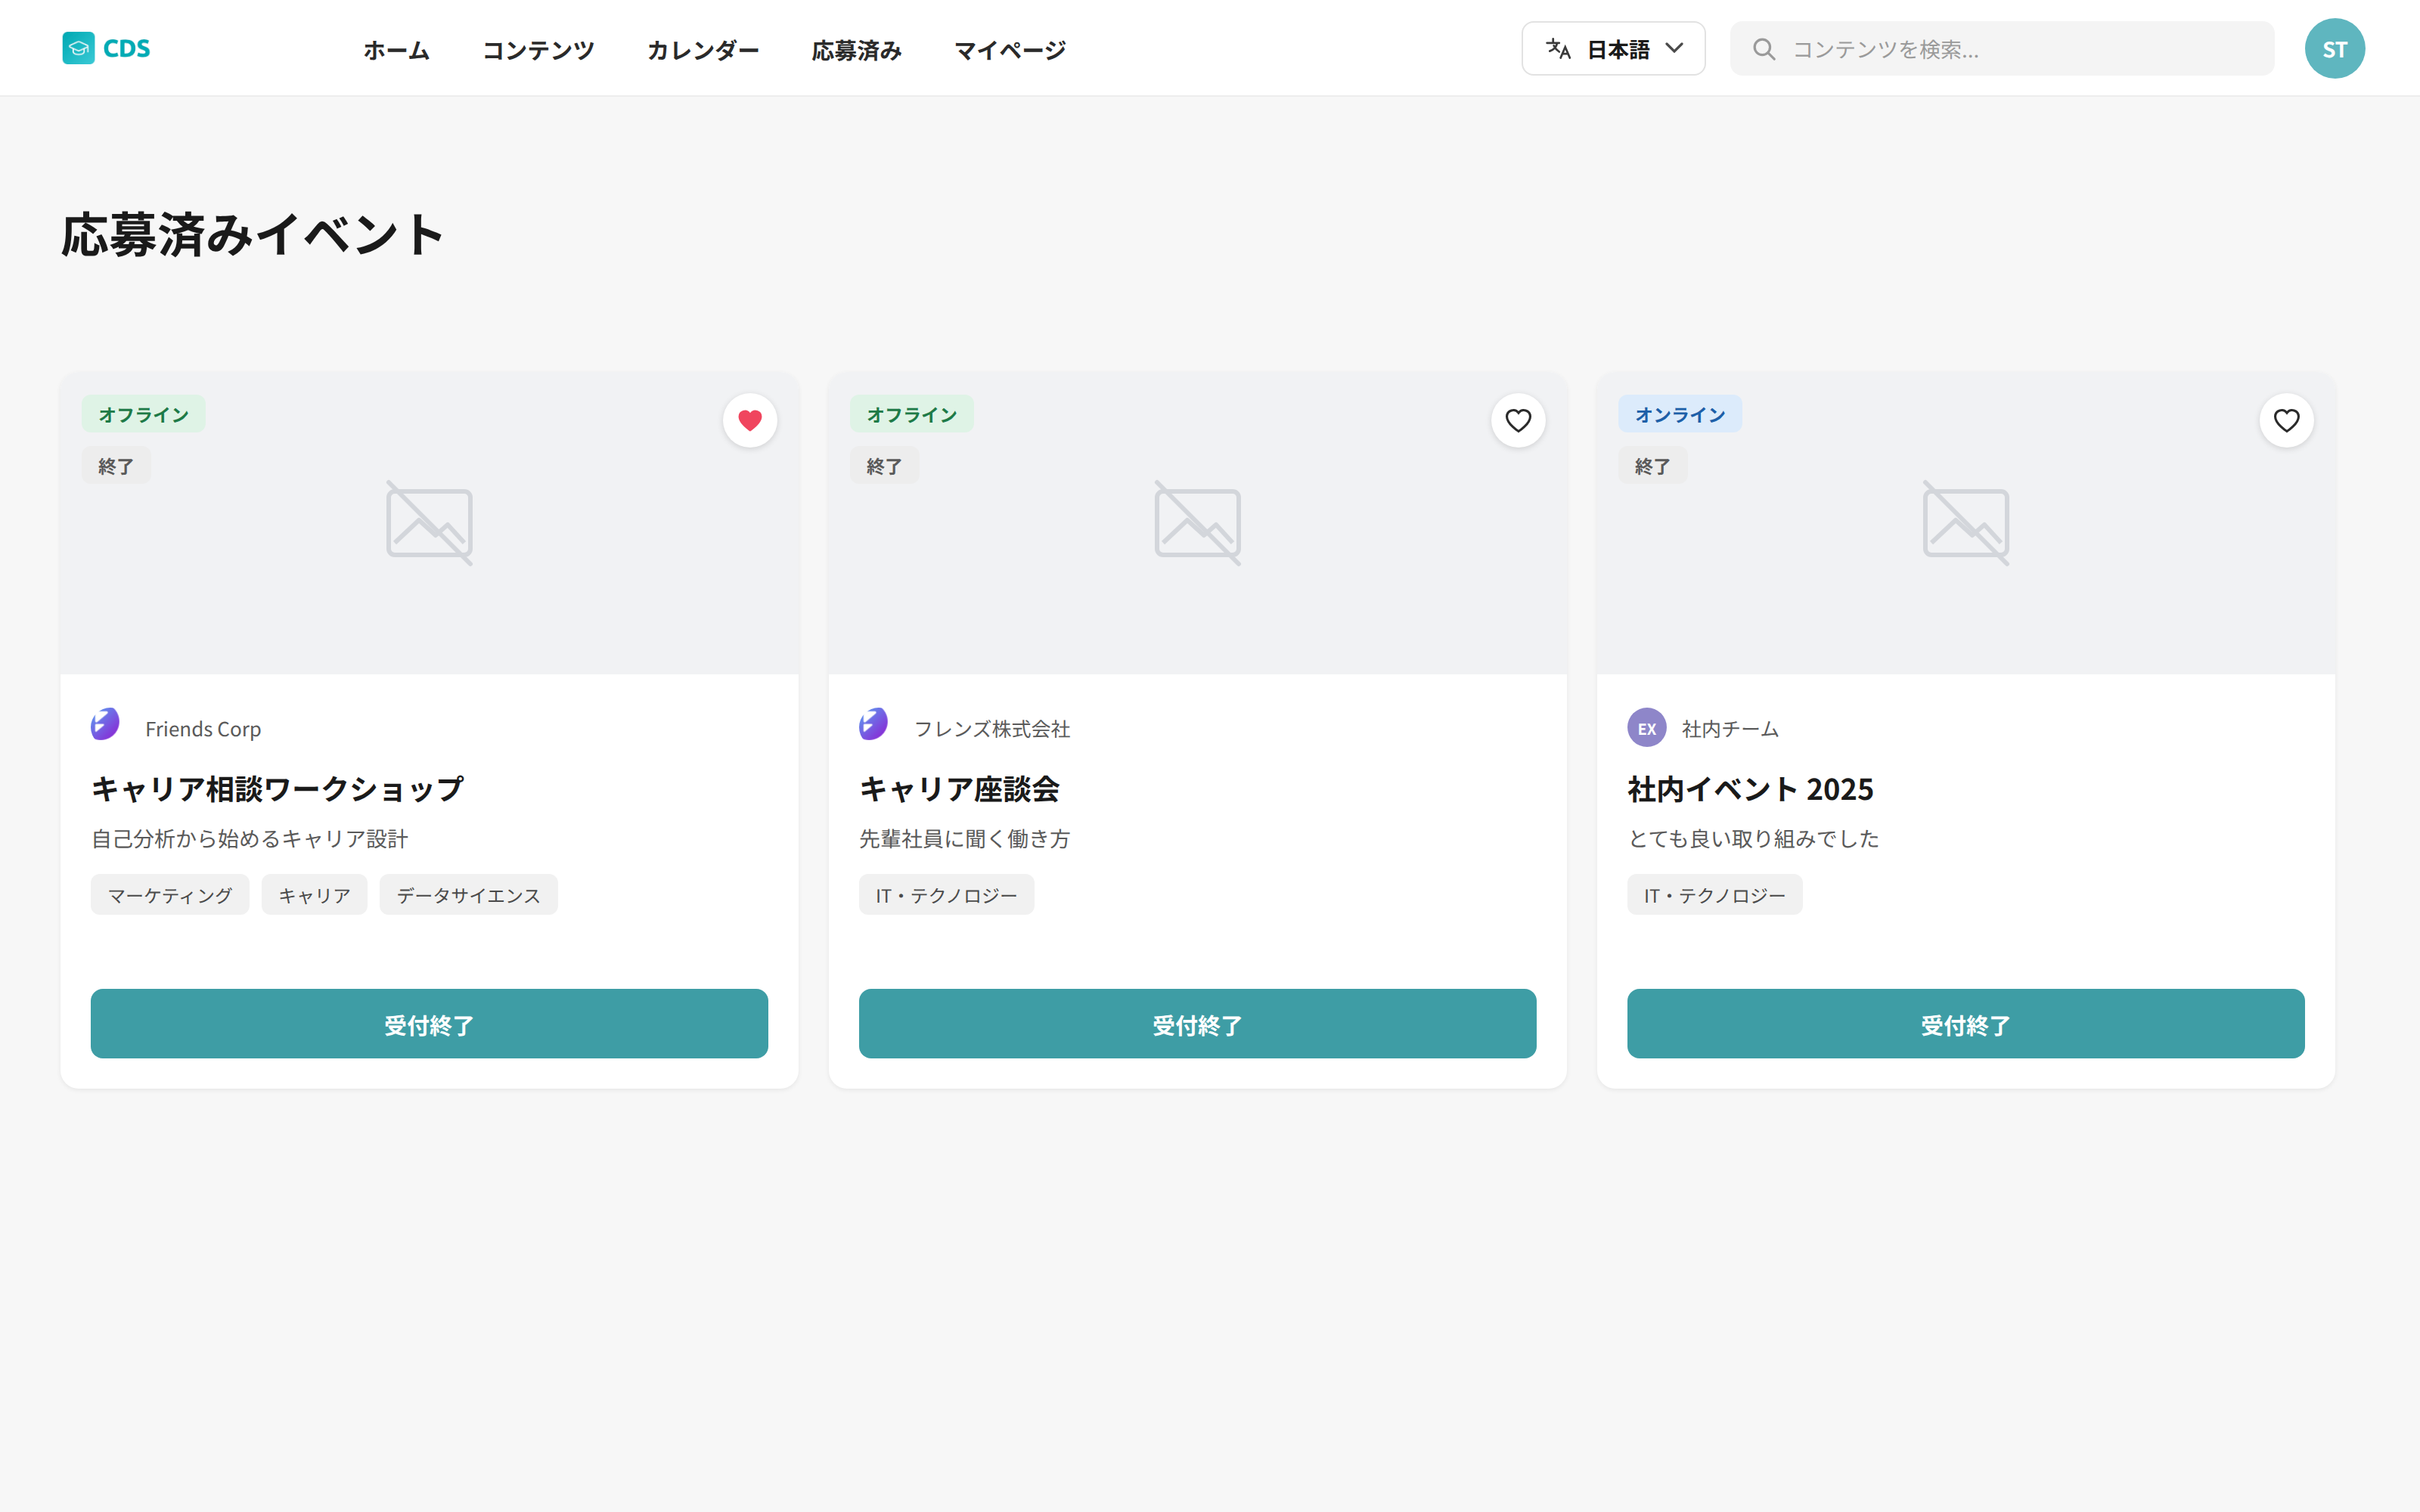The image size is (2420, 1512).
Task: Open the 社内イベント 2025 title
Action: pos(1750,789)
